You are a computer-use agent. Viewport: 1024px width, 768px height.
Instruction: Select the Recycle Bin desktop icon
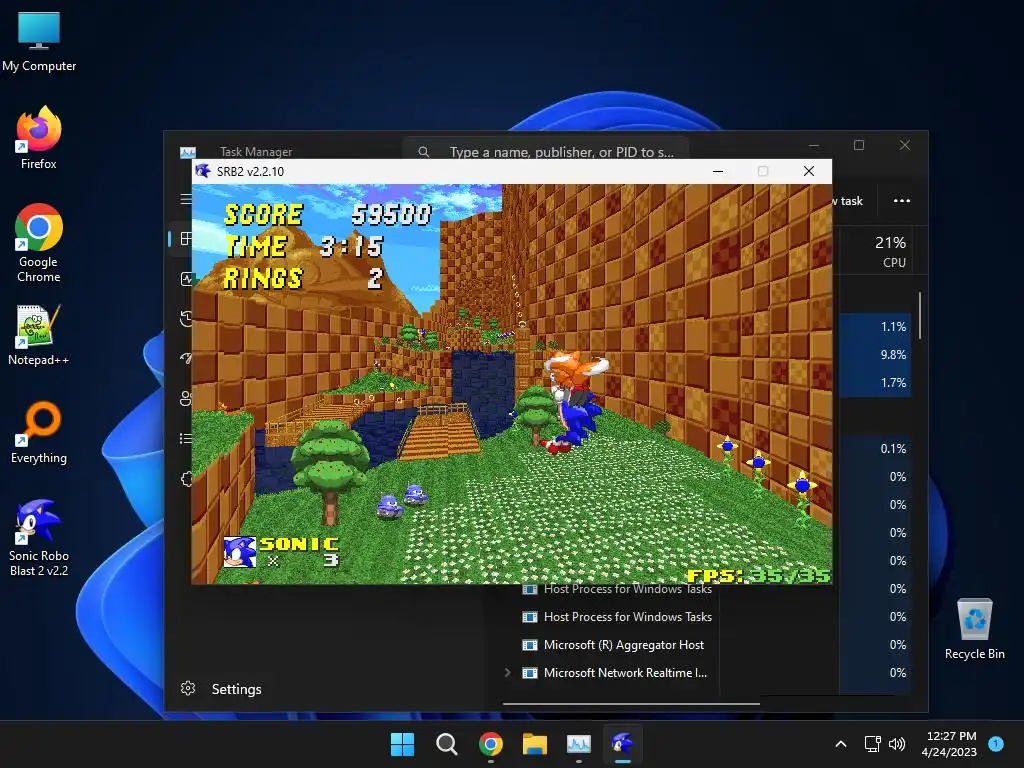(974, 628)
